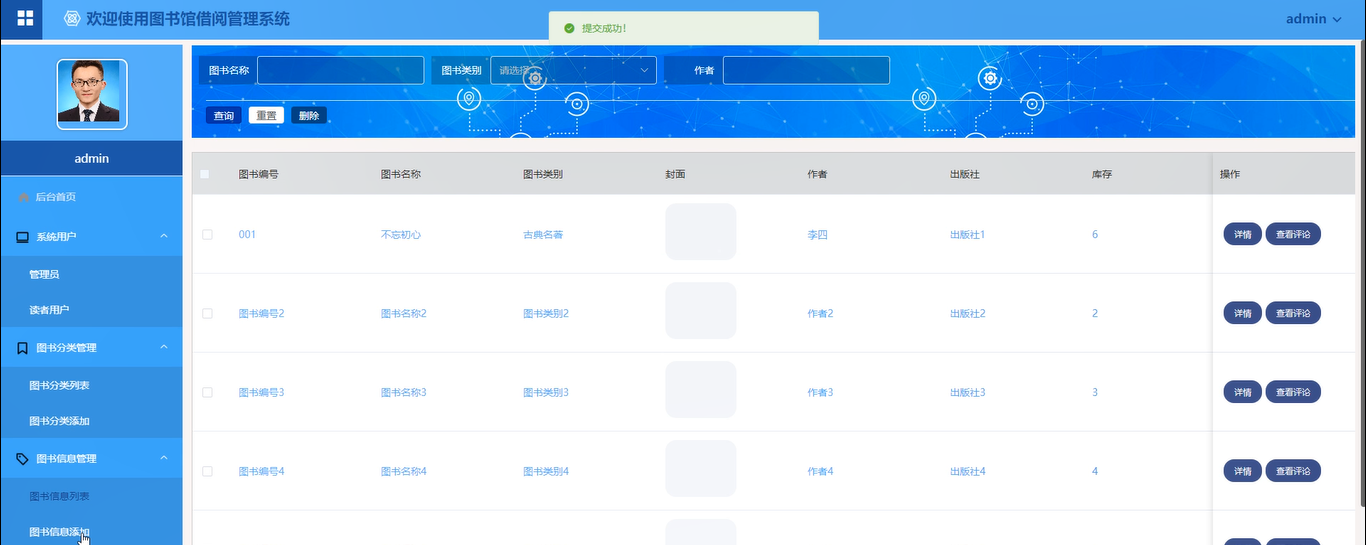Open the 图书类别 select dropdown
This screenshot has width=1366, height=545.
[x=573, y=70]
